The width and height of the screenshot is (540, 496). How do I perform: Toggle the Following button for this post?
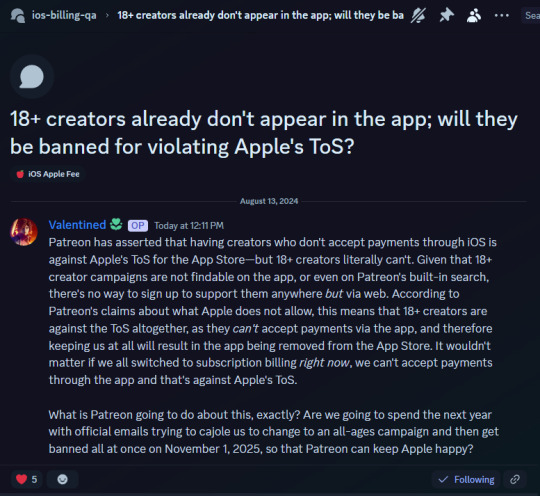pyautogui.click(x=466, y=479)
